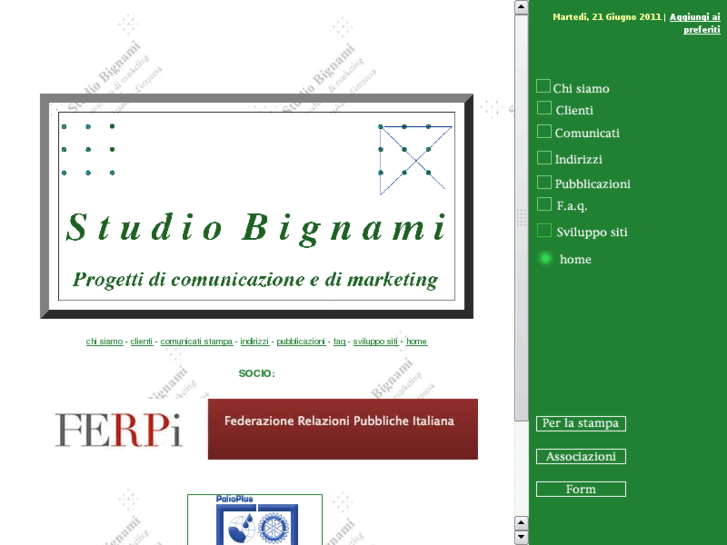Screen dimensions: 727x545
Task: Open F.a.q. in the green sidebar
Action: [x=572, y=206]
